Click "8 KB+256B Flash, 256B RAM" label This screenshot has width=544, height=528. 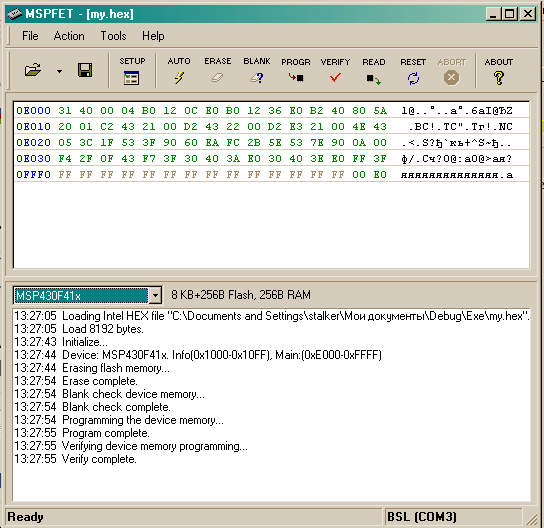[x=241, y=295]
